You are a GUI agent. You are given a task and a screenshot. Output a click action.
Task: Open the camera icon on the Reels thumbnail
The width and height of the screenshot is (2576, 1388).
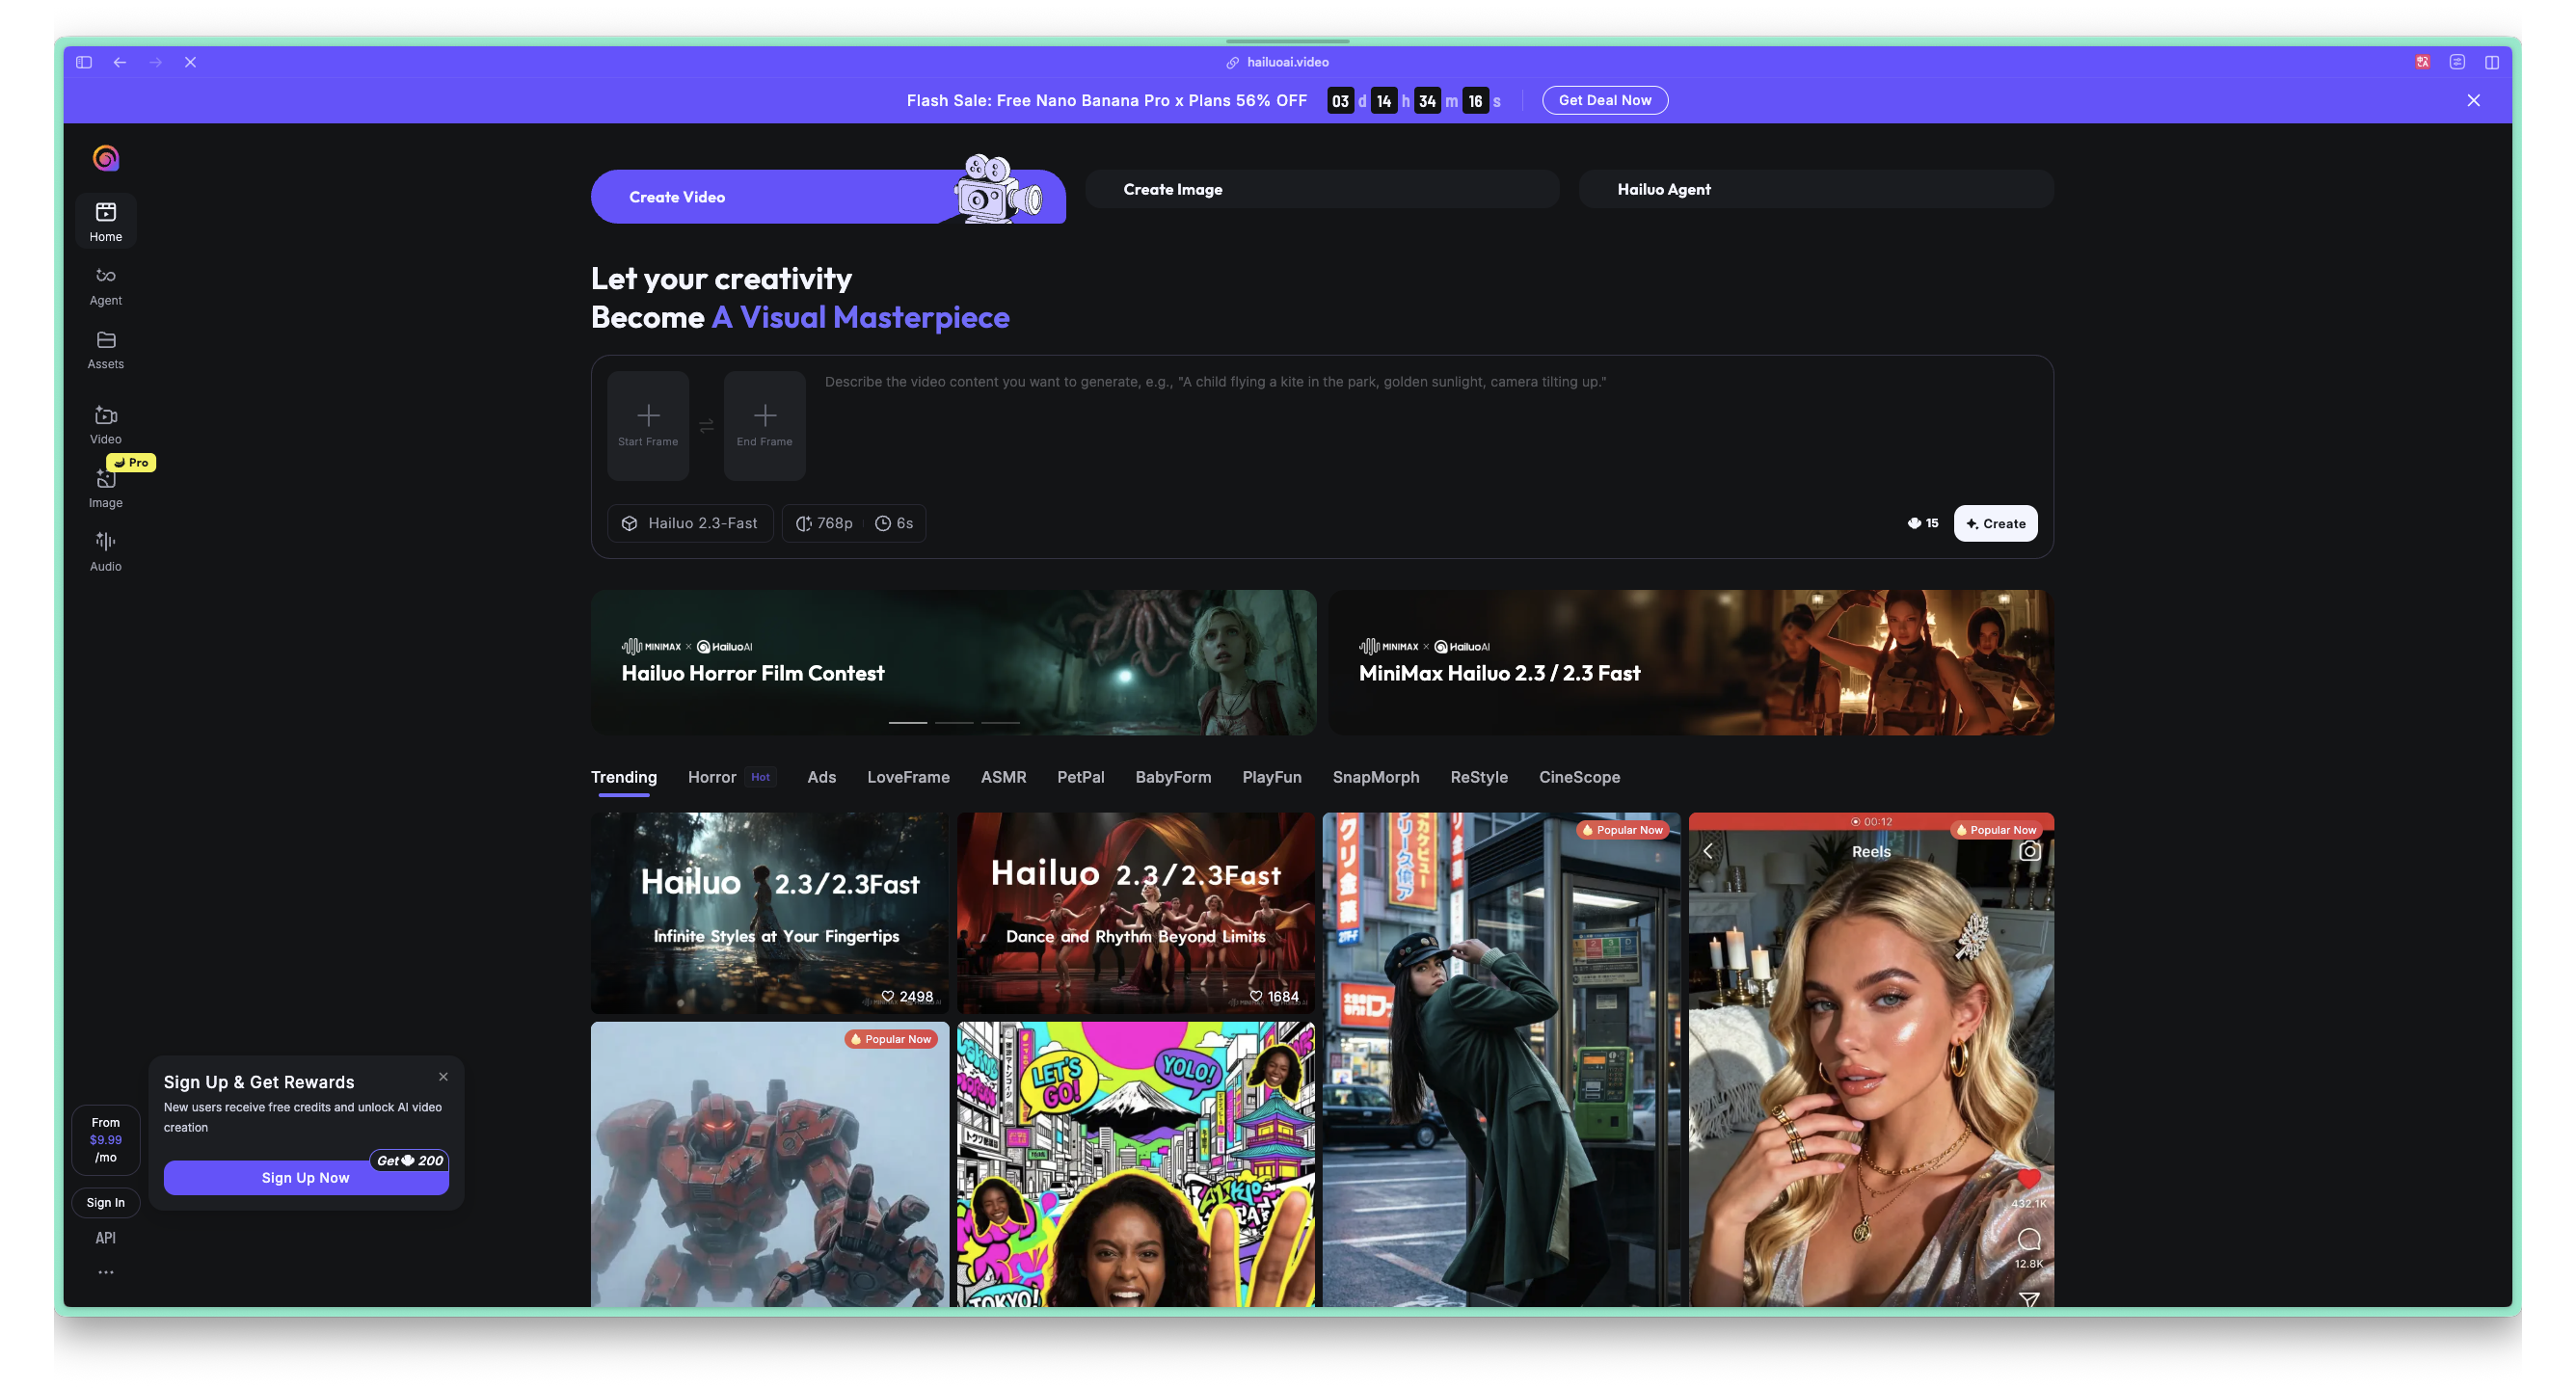tap(2029, 851)
